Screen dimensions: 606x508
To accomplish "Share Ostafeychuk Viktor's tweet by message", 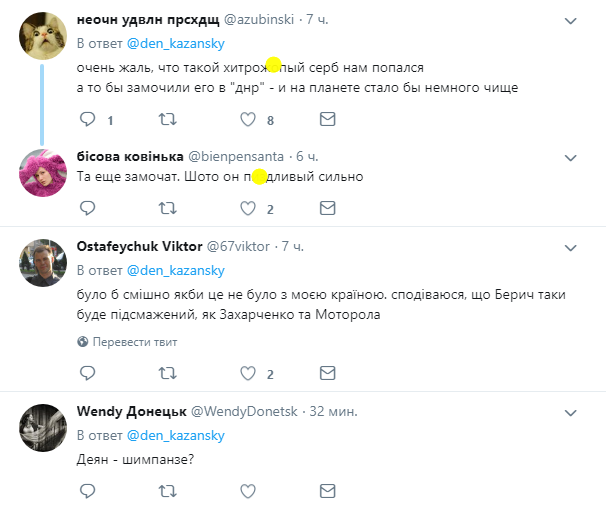I will pyautogui.click(x=327, y=373).
